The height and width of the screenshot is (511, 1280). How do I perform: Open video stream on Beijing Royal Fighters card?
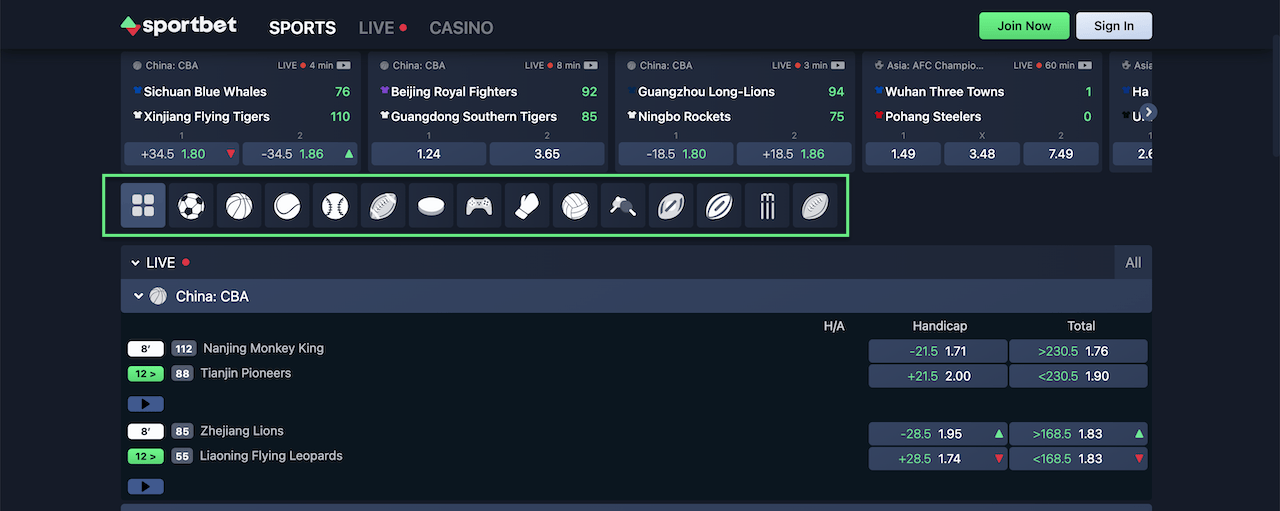pyautogui.click(x=592, y=65)
